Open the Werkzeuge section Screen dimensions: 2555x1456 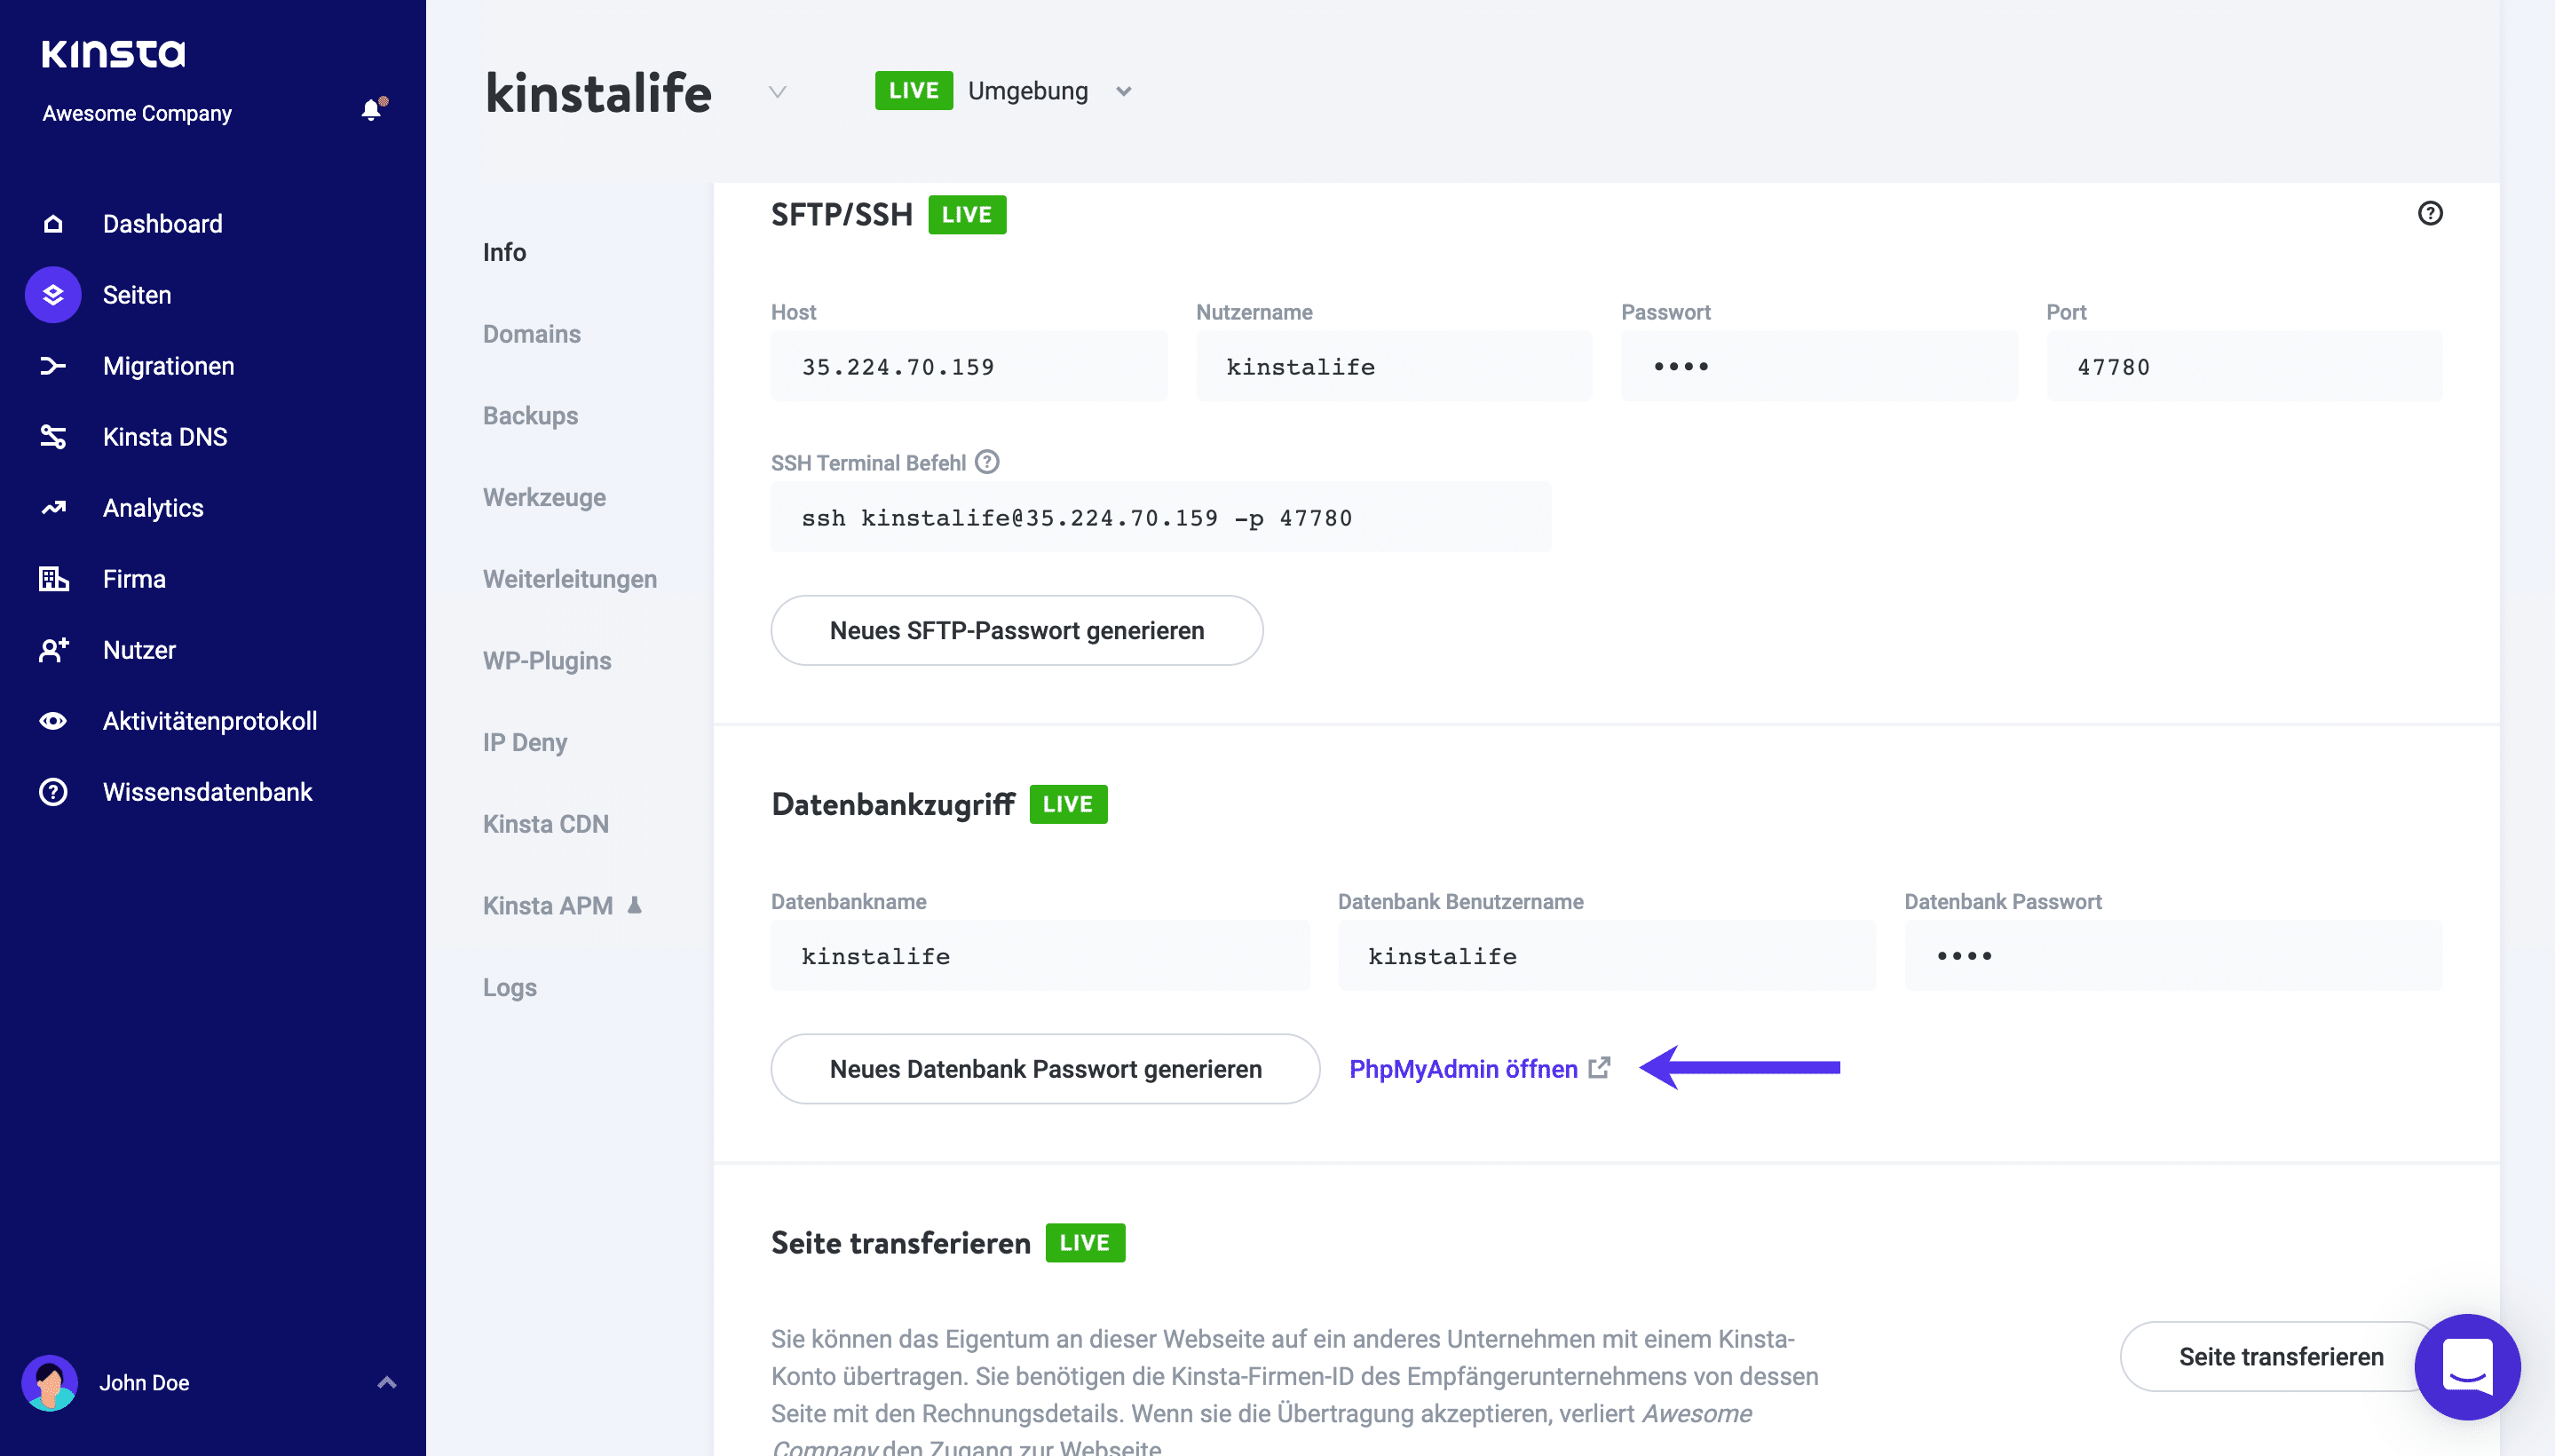click(x=544, y=497)
